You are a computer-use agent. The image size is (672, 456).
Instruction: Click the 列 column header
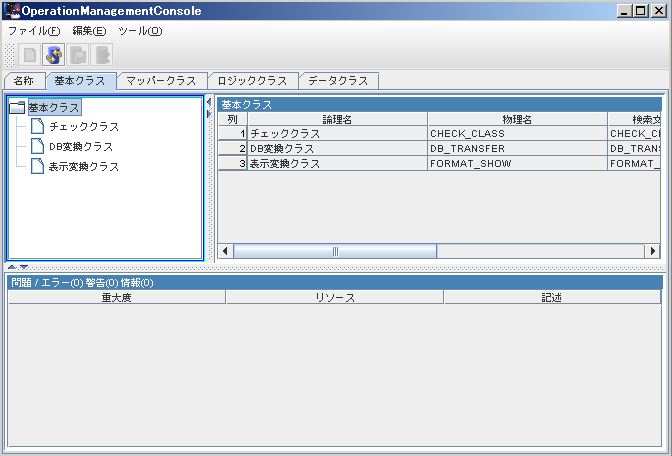[233, 119]
